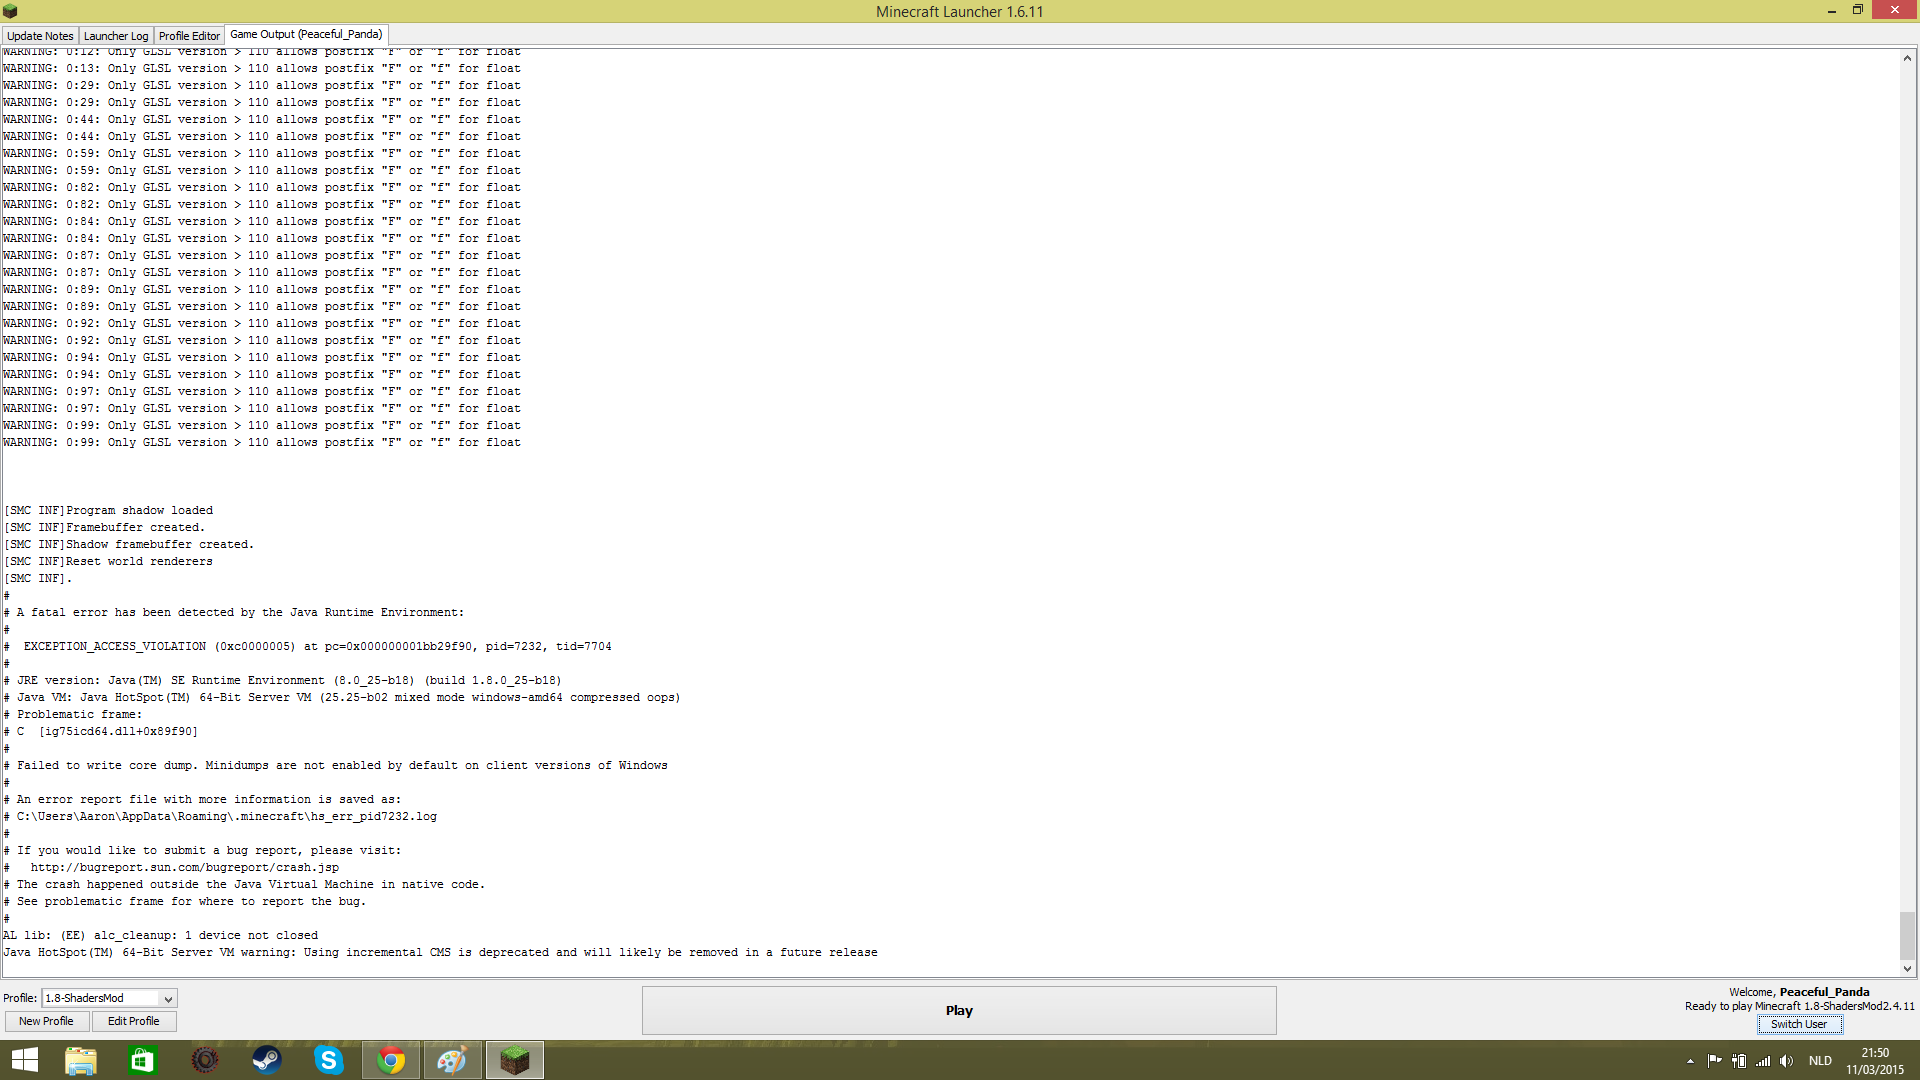Click 'Reset world renderers' log line
This screenshot has width=1920, height=1080.
coord(109,562)
